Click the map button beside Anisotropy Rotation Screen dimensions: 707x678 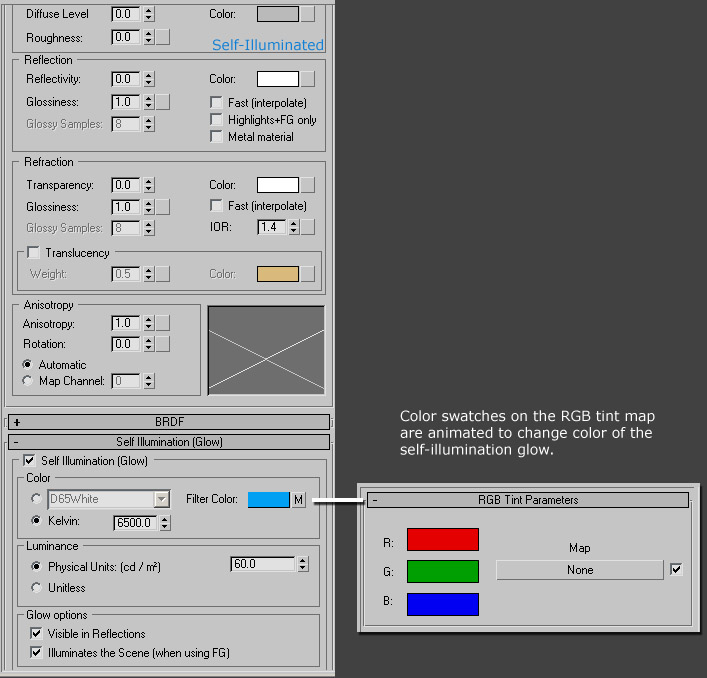163,344
